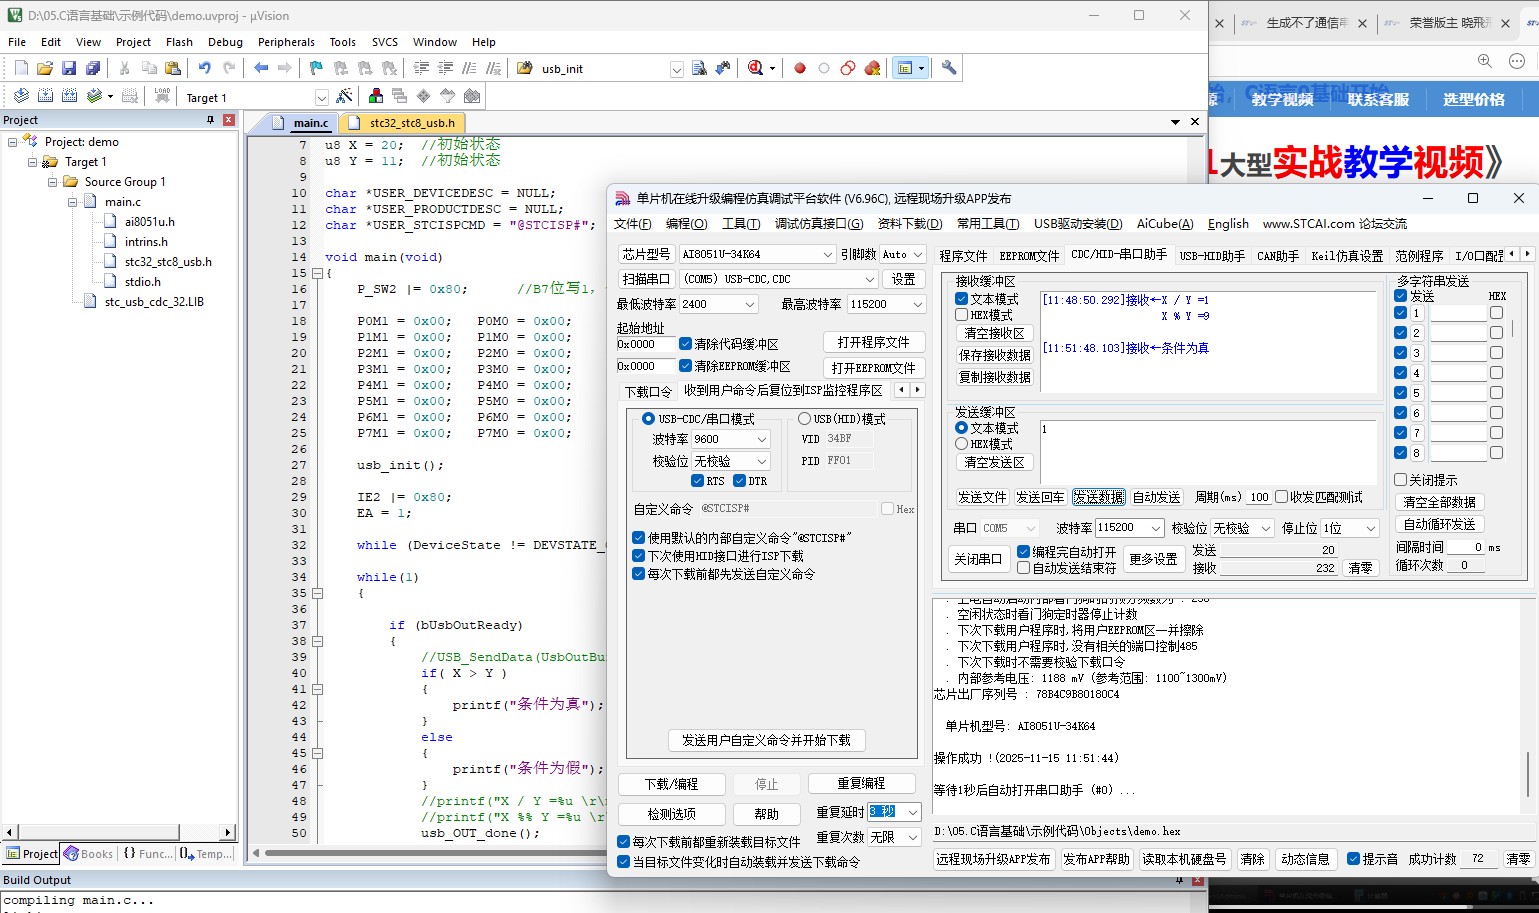This screenshot has width=1539, height=913.
Task: Open the 芯片型号 chip model dropdown
Action: 827,254
